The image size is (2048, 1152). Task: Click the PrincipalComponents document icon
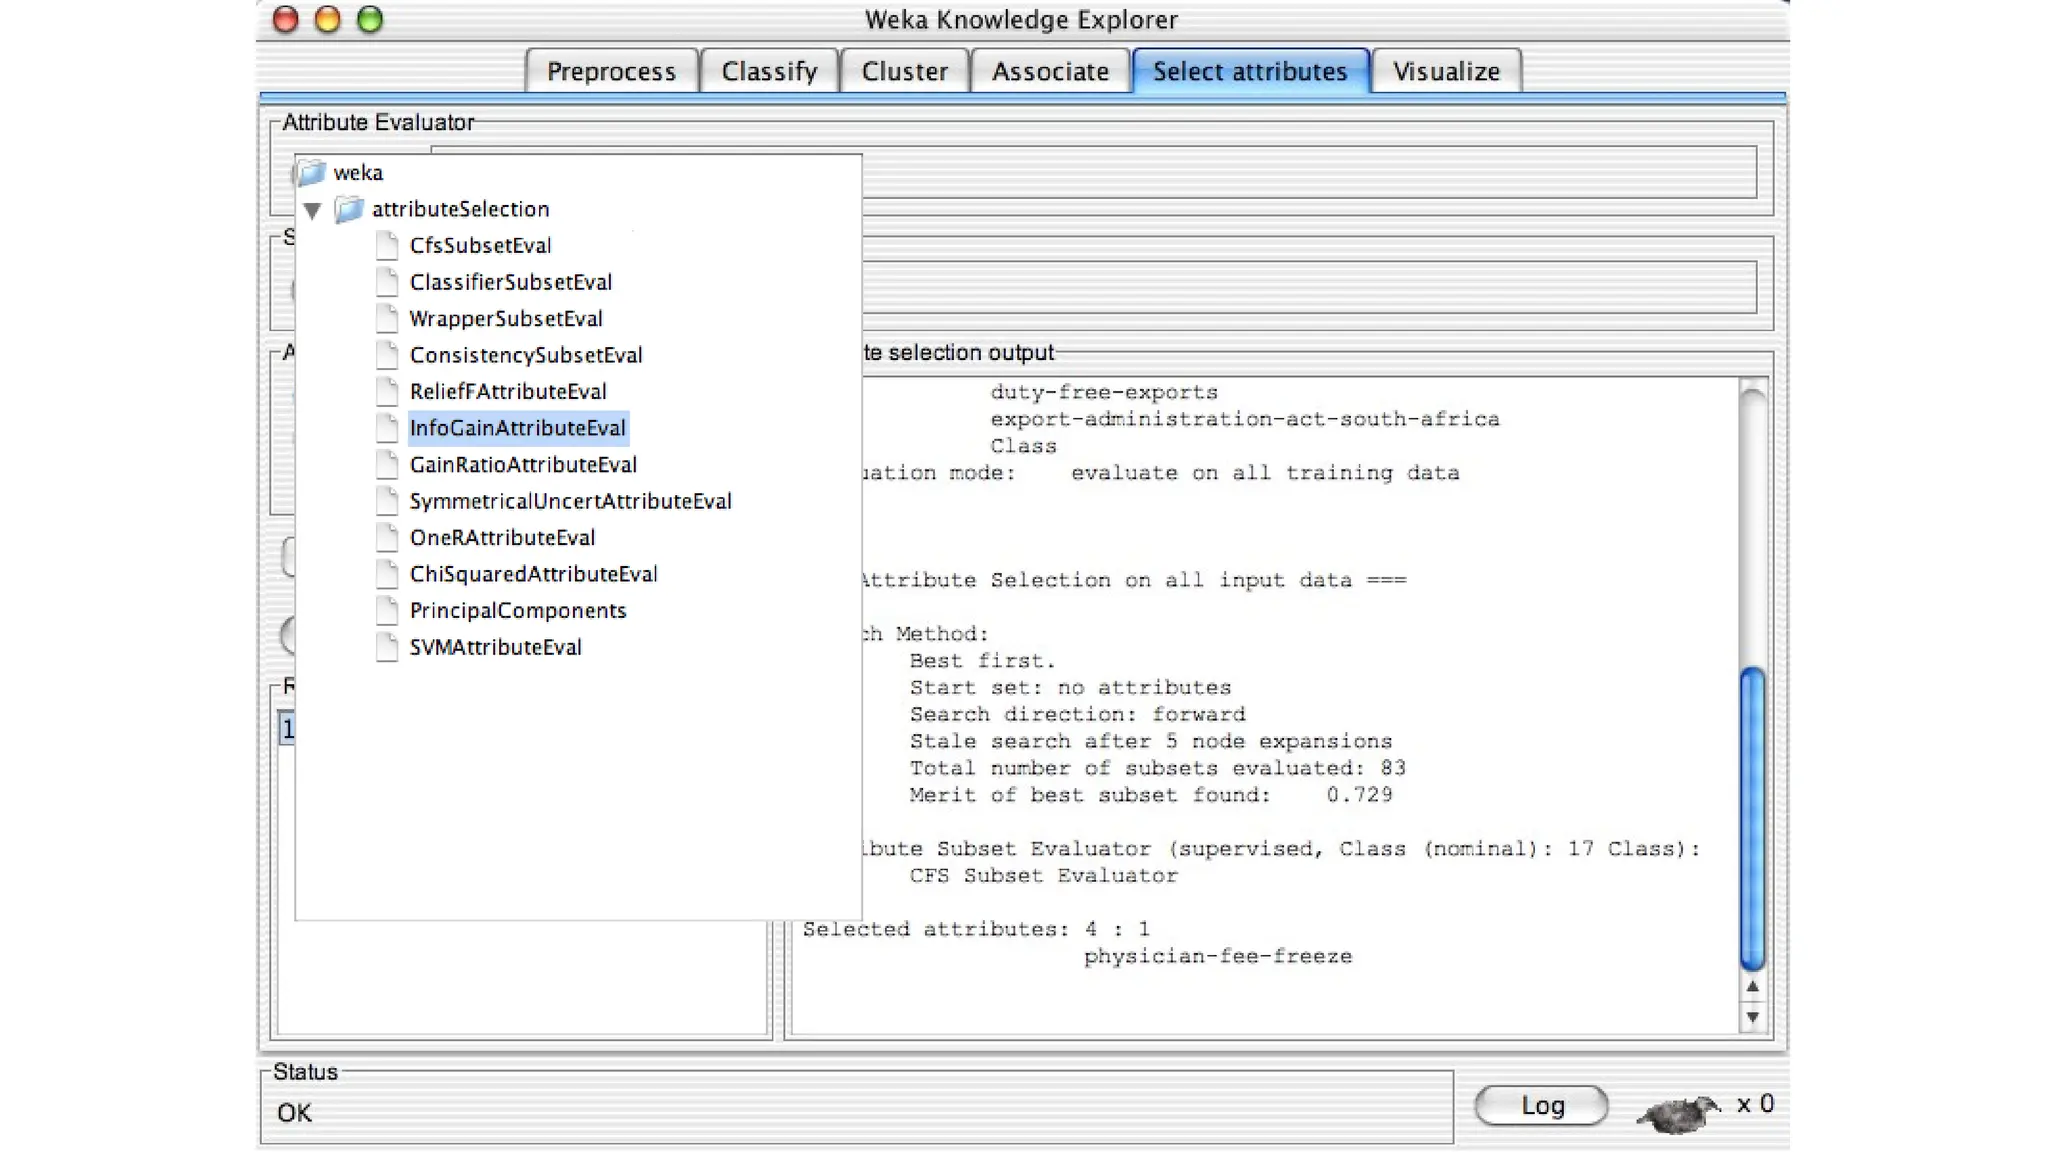pos(387,611)
